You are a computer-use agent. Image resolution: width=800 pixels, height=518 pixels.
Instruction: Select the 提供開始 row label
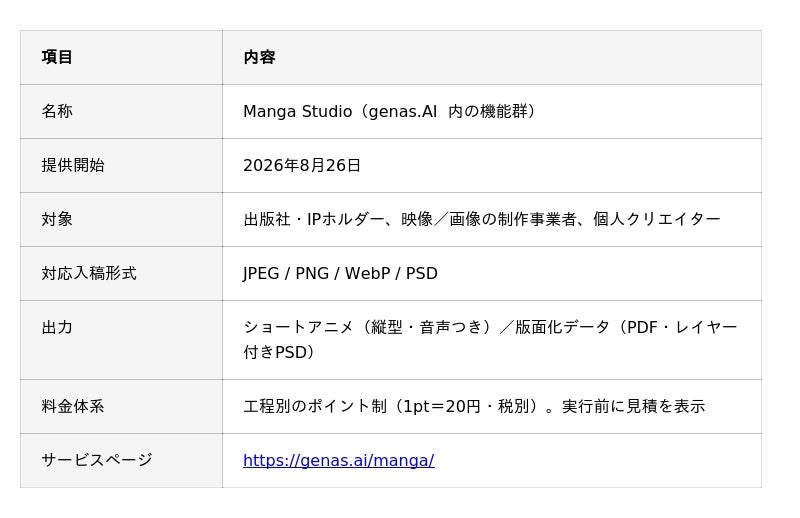click(x=73, y=165)
